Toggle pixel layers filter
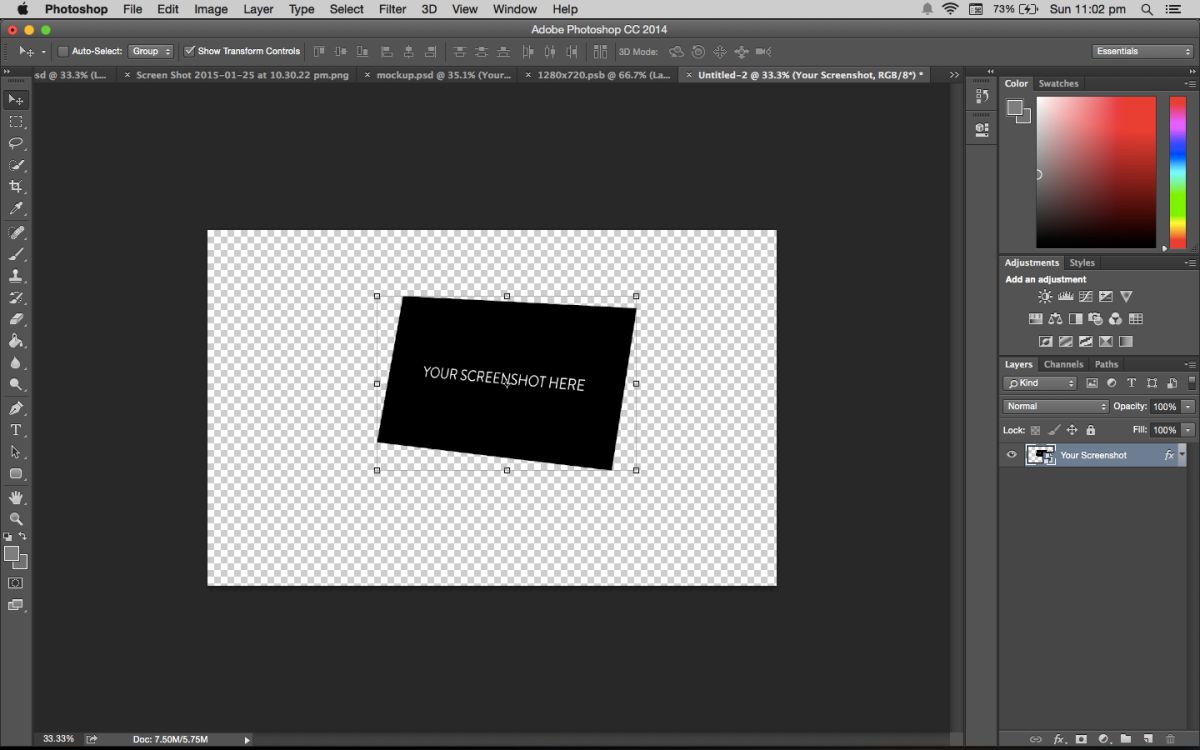Screen dimensions: 1200x750 coord(1092,383)
